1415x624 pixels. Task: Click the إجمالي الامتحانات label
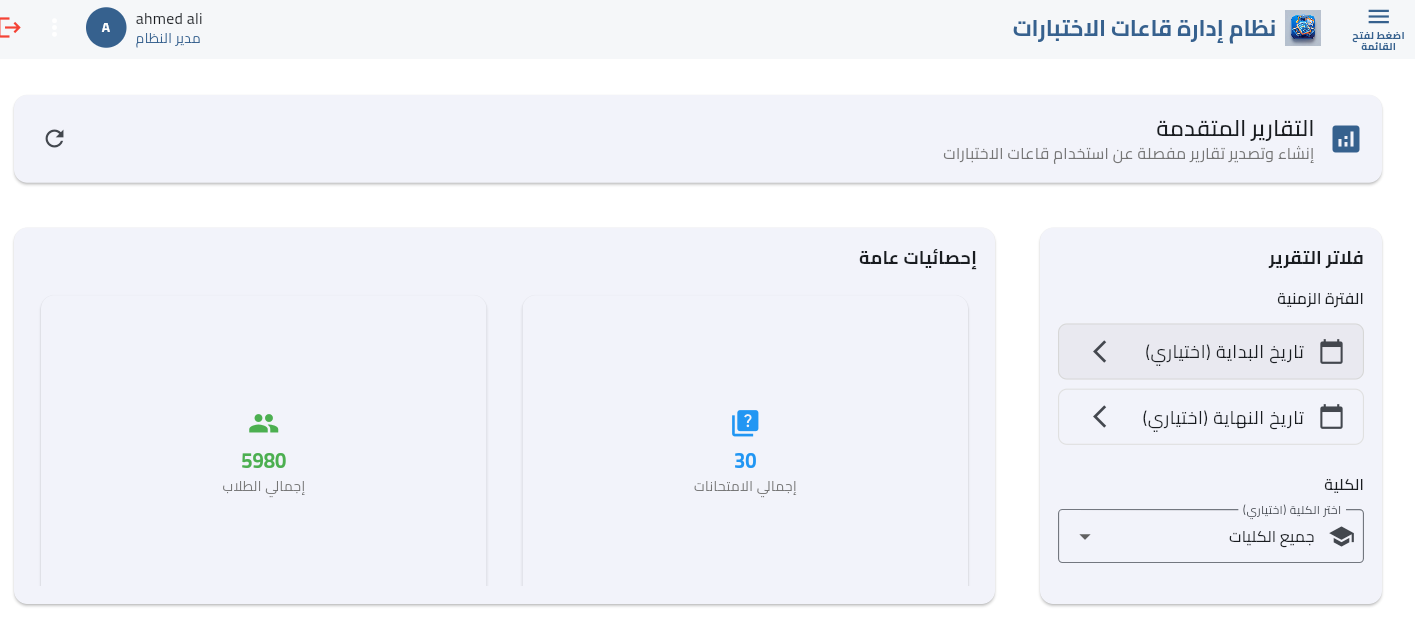[745, 487]
